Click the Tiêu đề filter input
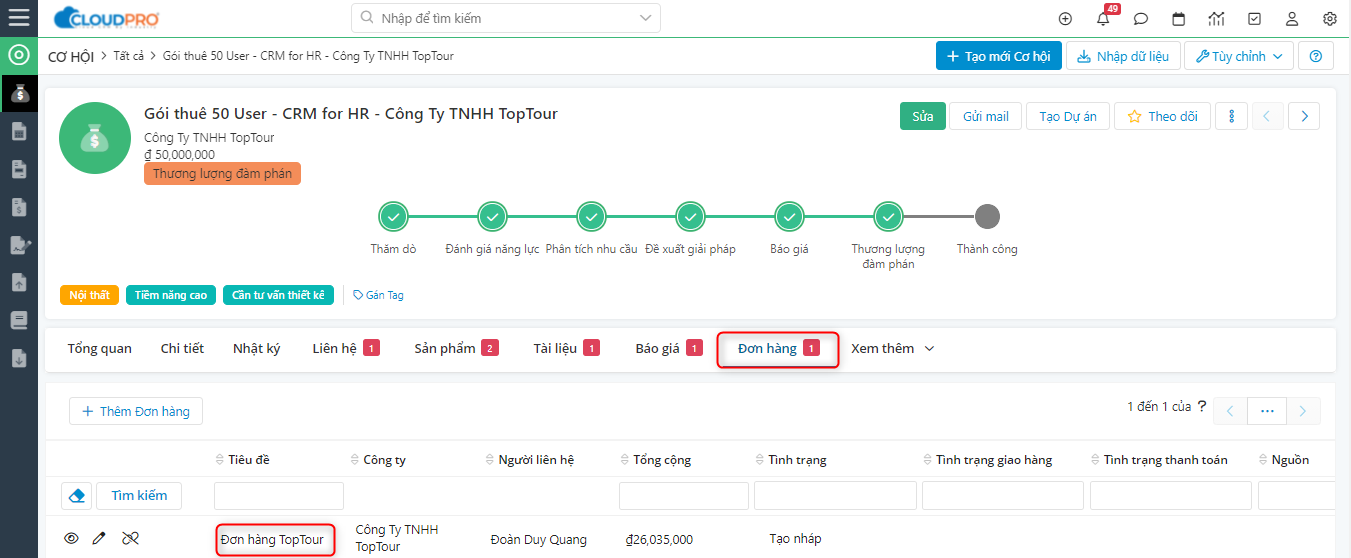 coord(279,495)
